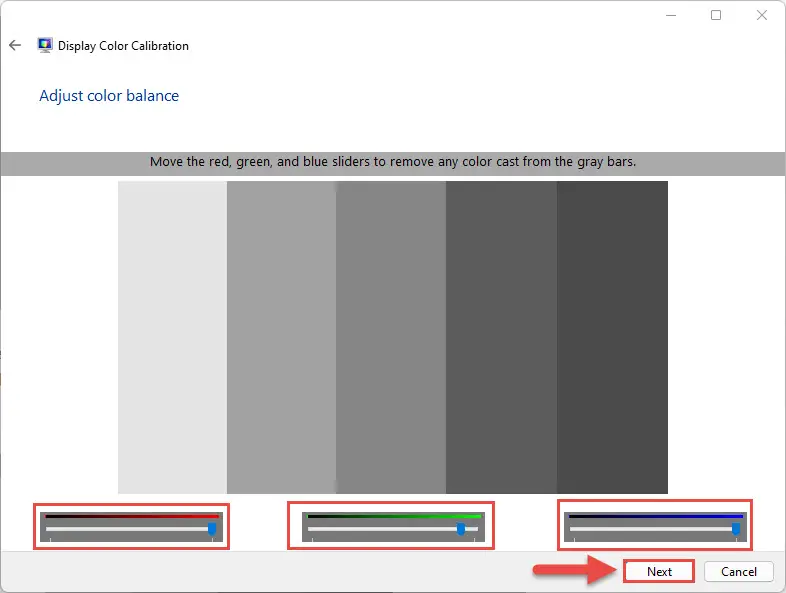The height and width of the screenshot is (593, 786).
Task: Click the darkest gray sample bar
Action: coord(612,337)
